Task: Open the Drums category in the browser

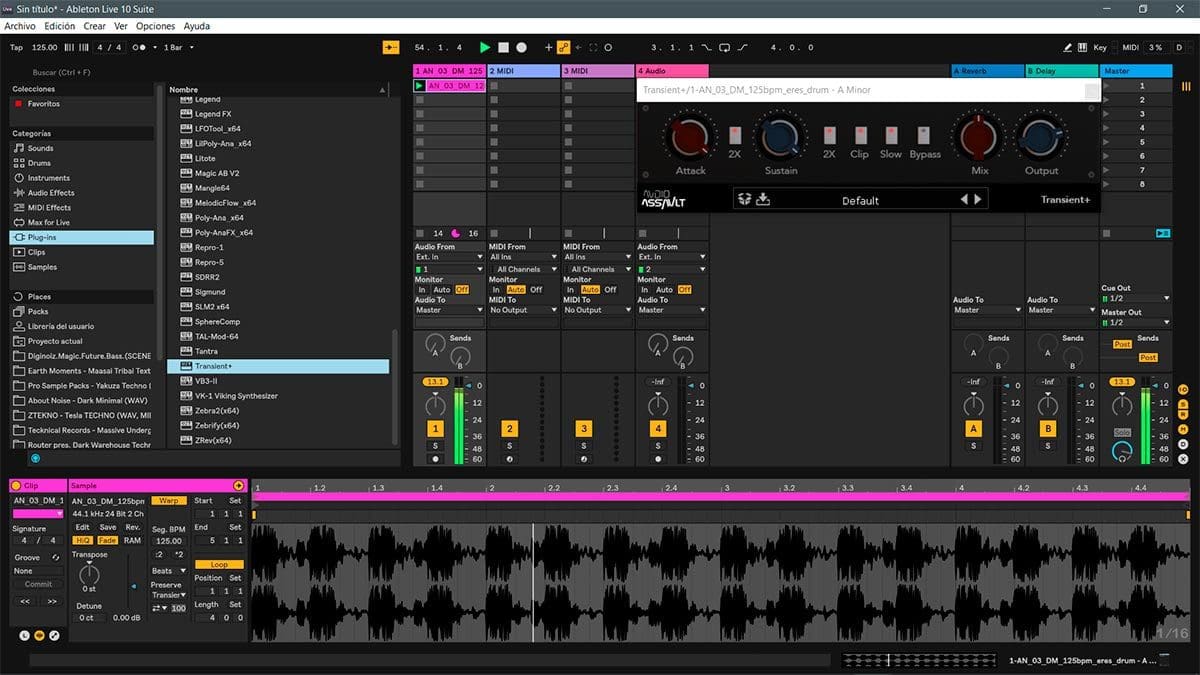Action: (x=39, y=163)
